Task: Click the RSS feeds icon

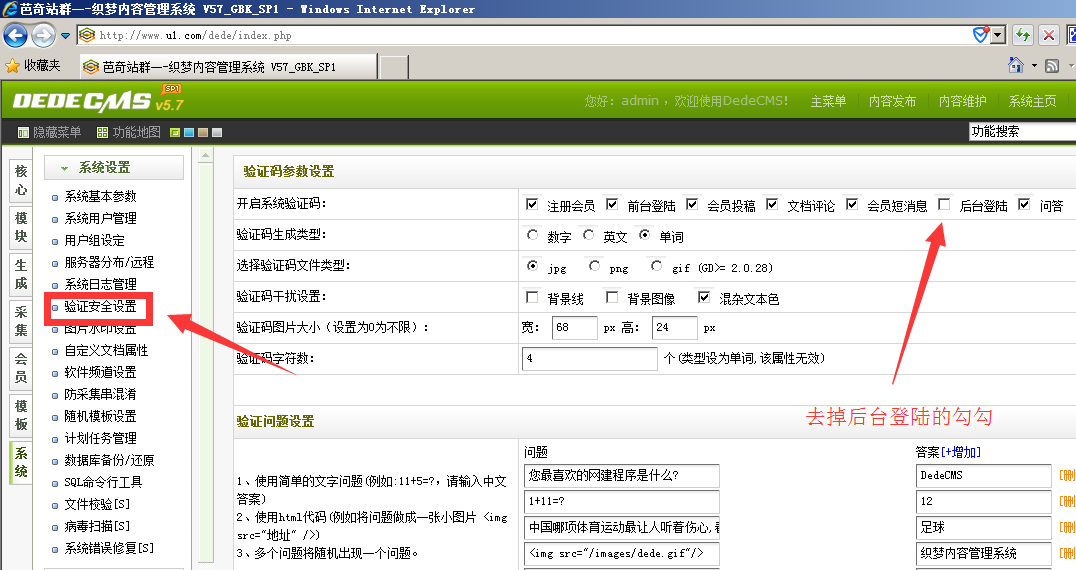Action: (1051, 66)
